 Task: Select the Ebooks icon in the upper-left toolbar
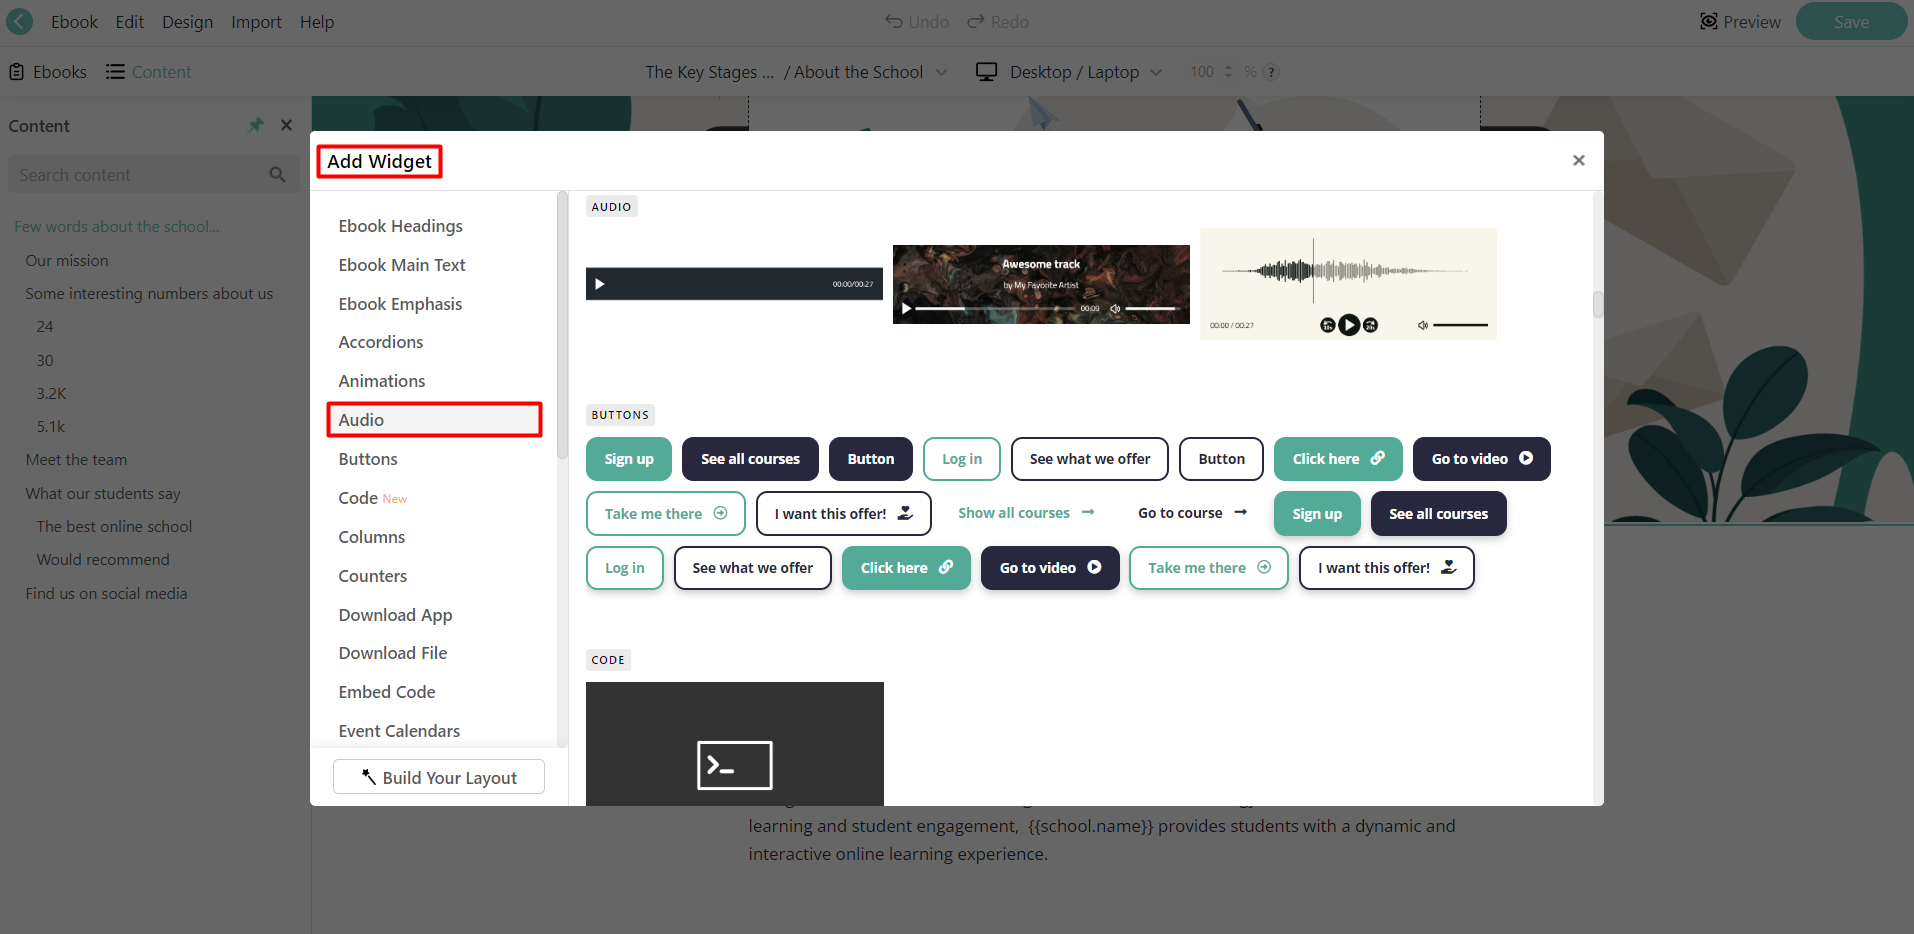coord(16,71)
